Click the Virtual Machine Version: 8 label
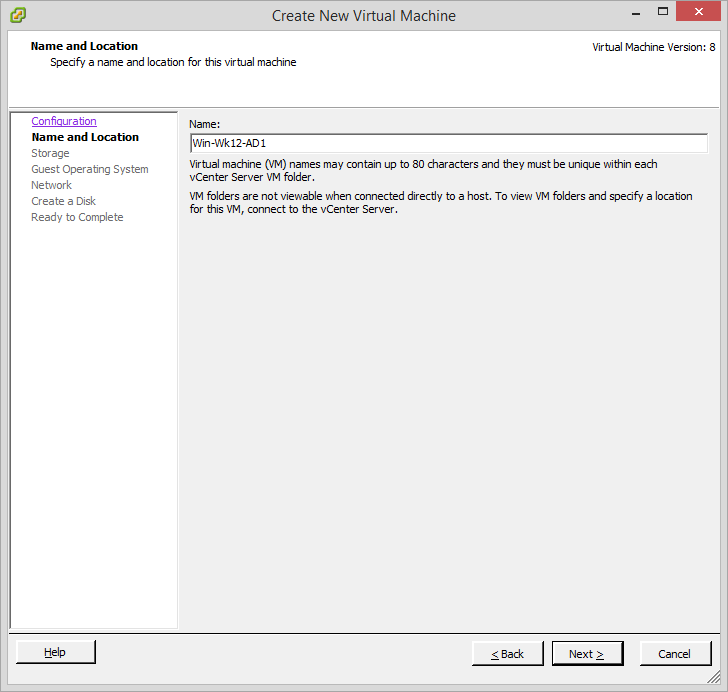This screenshot has height=692, width=728. [x=653, y=47]
